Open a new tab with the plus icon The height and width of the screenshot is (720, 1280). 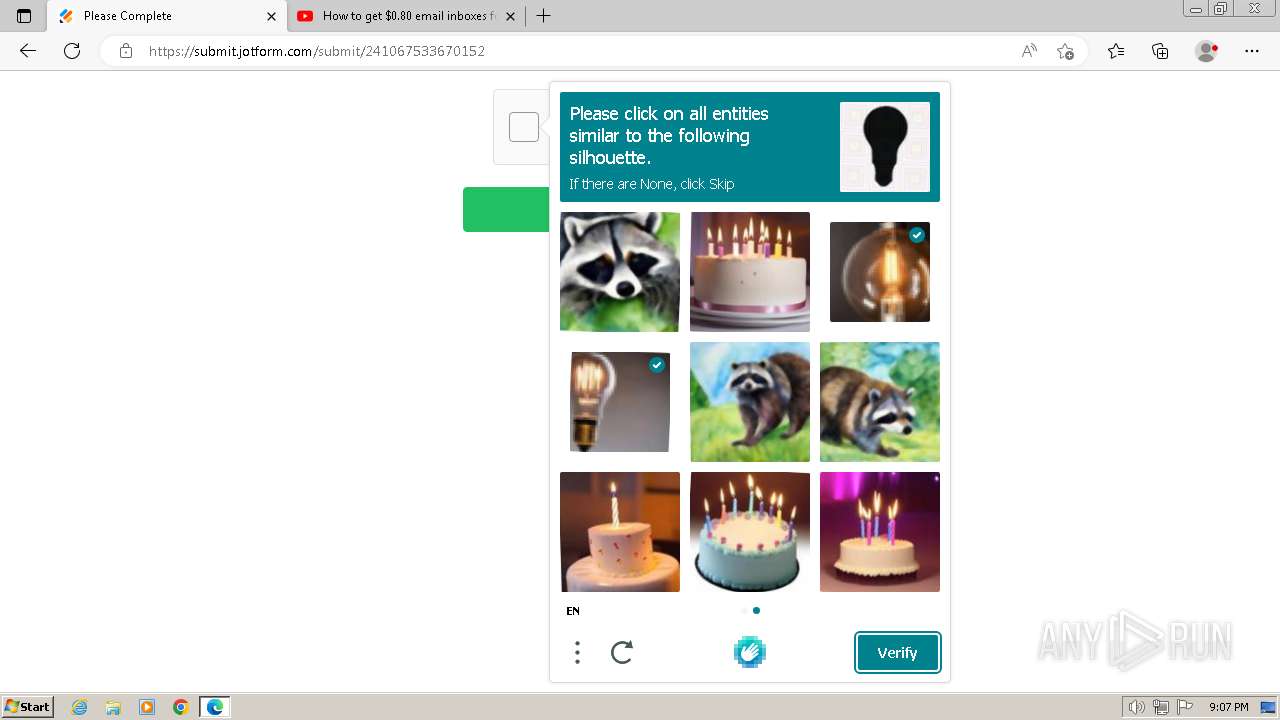tap(543, 16)
